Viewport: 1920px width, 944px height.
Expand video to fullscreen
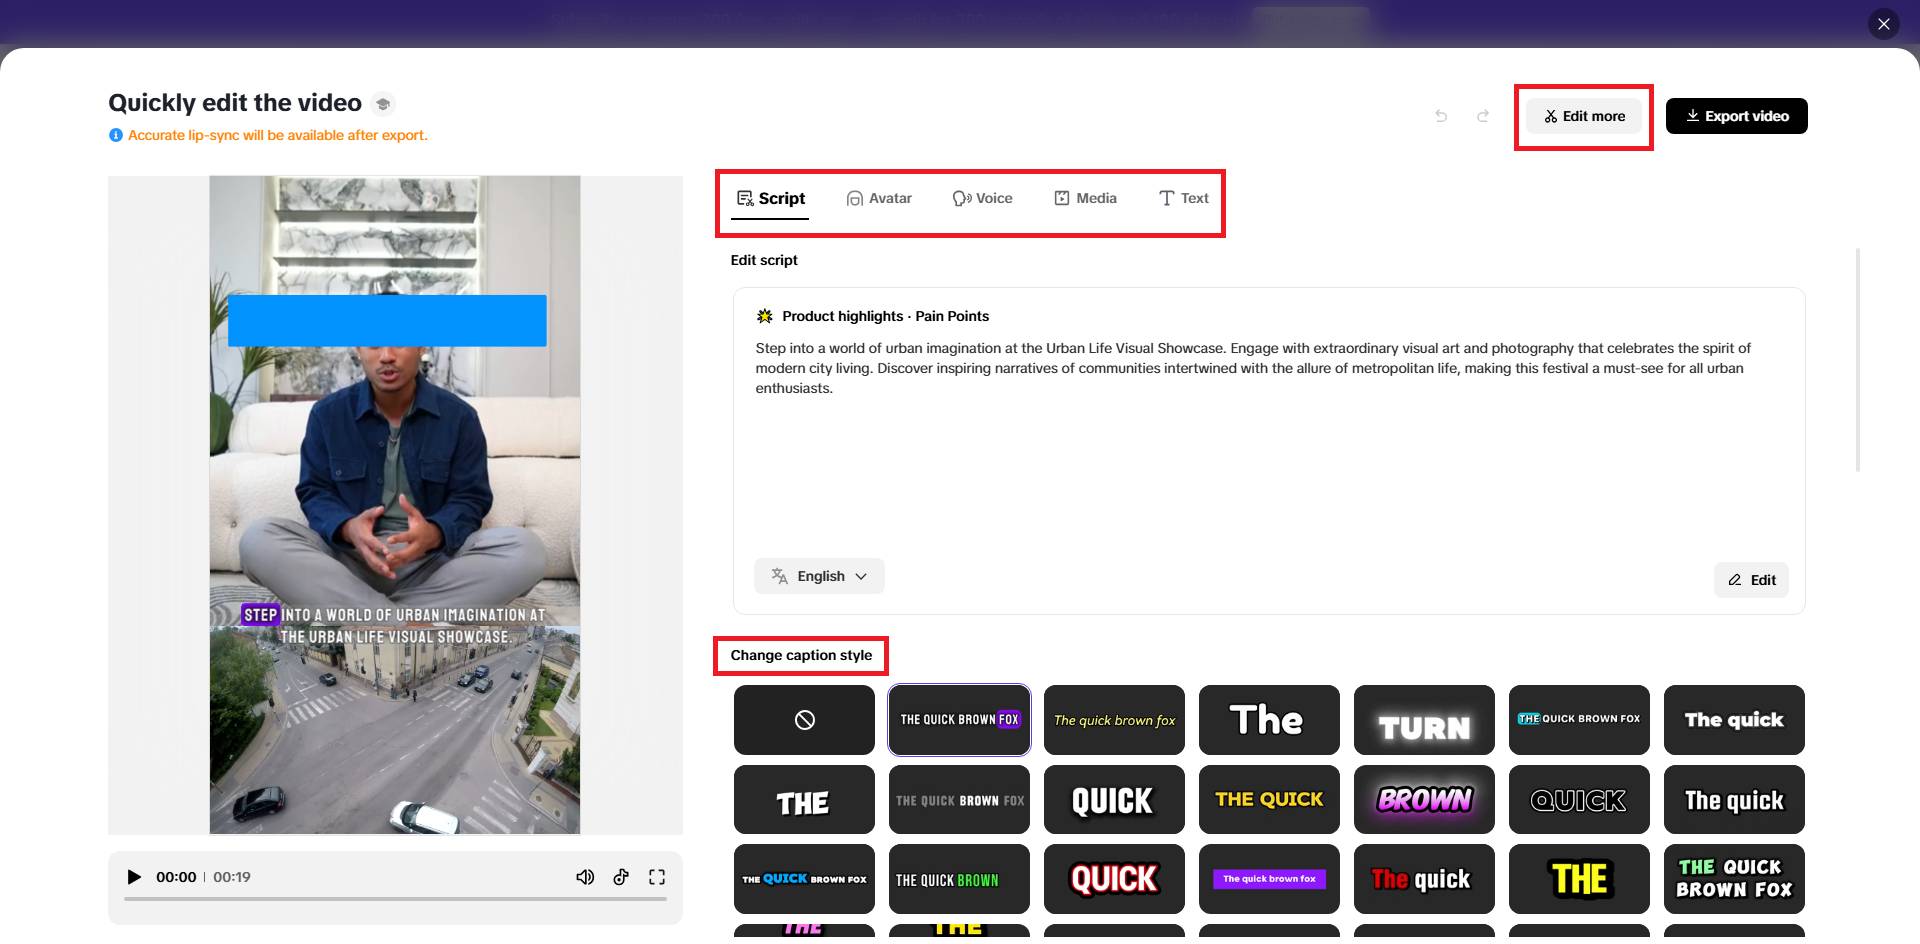pyautogui.click(x=657, y=877)
